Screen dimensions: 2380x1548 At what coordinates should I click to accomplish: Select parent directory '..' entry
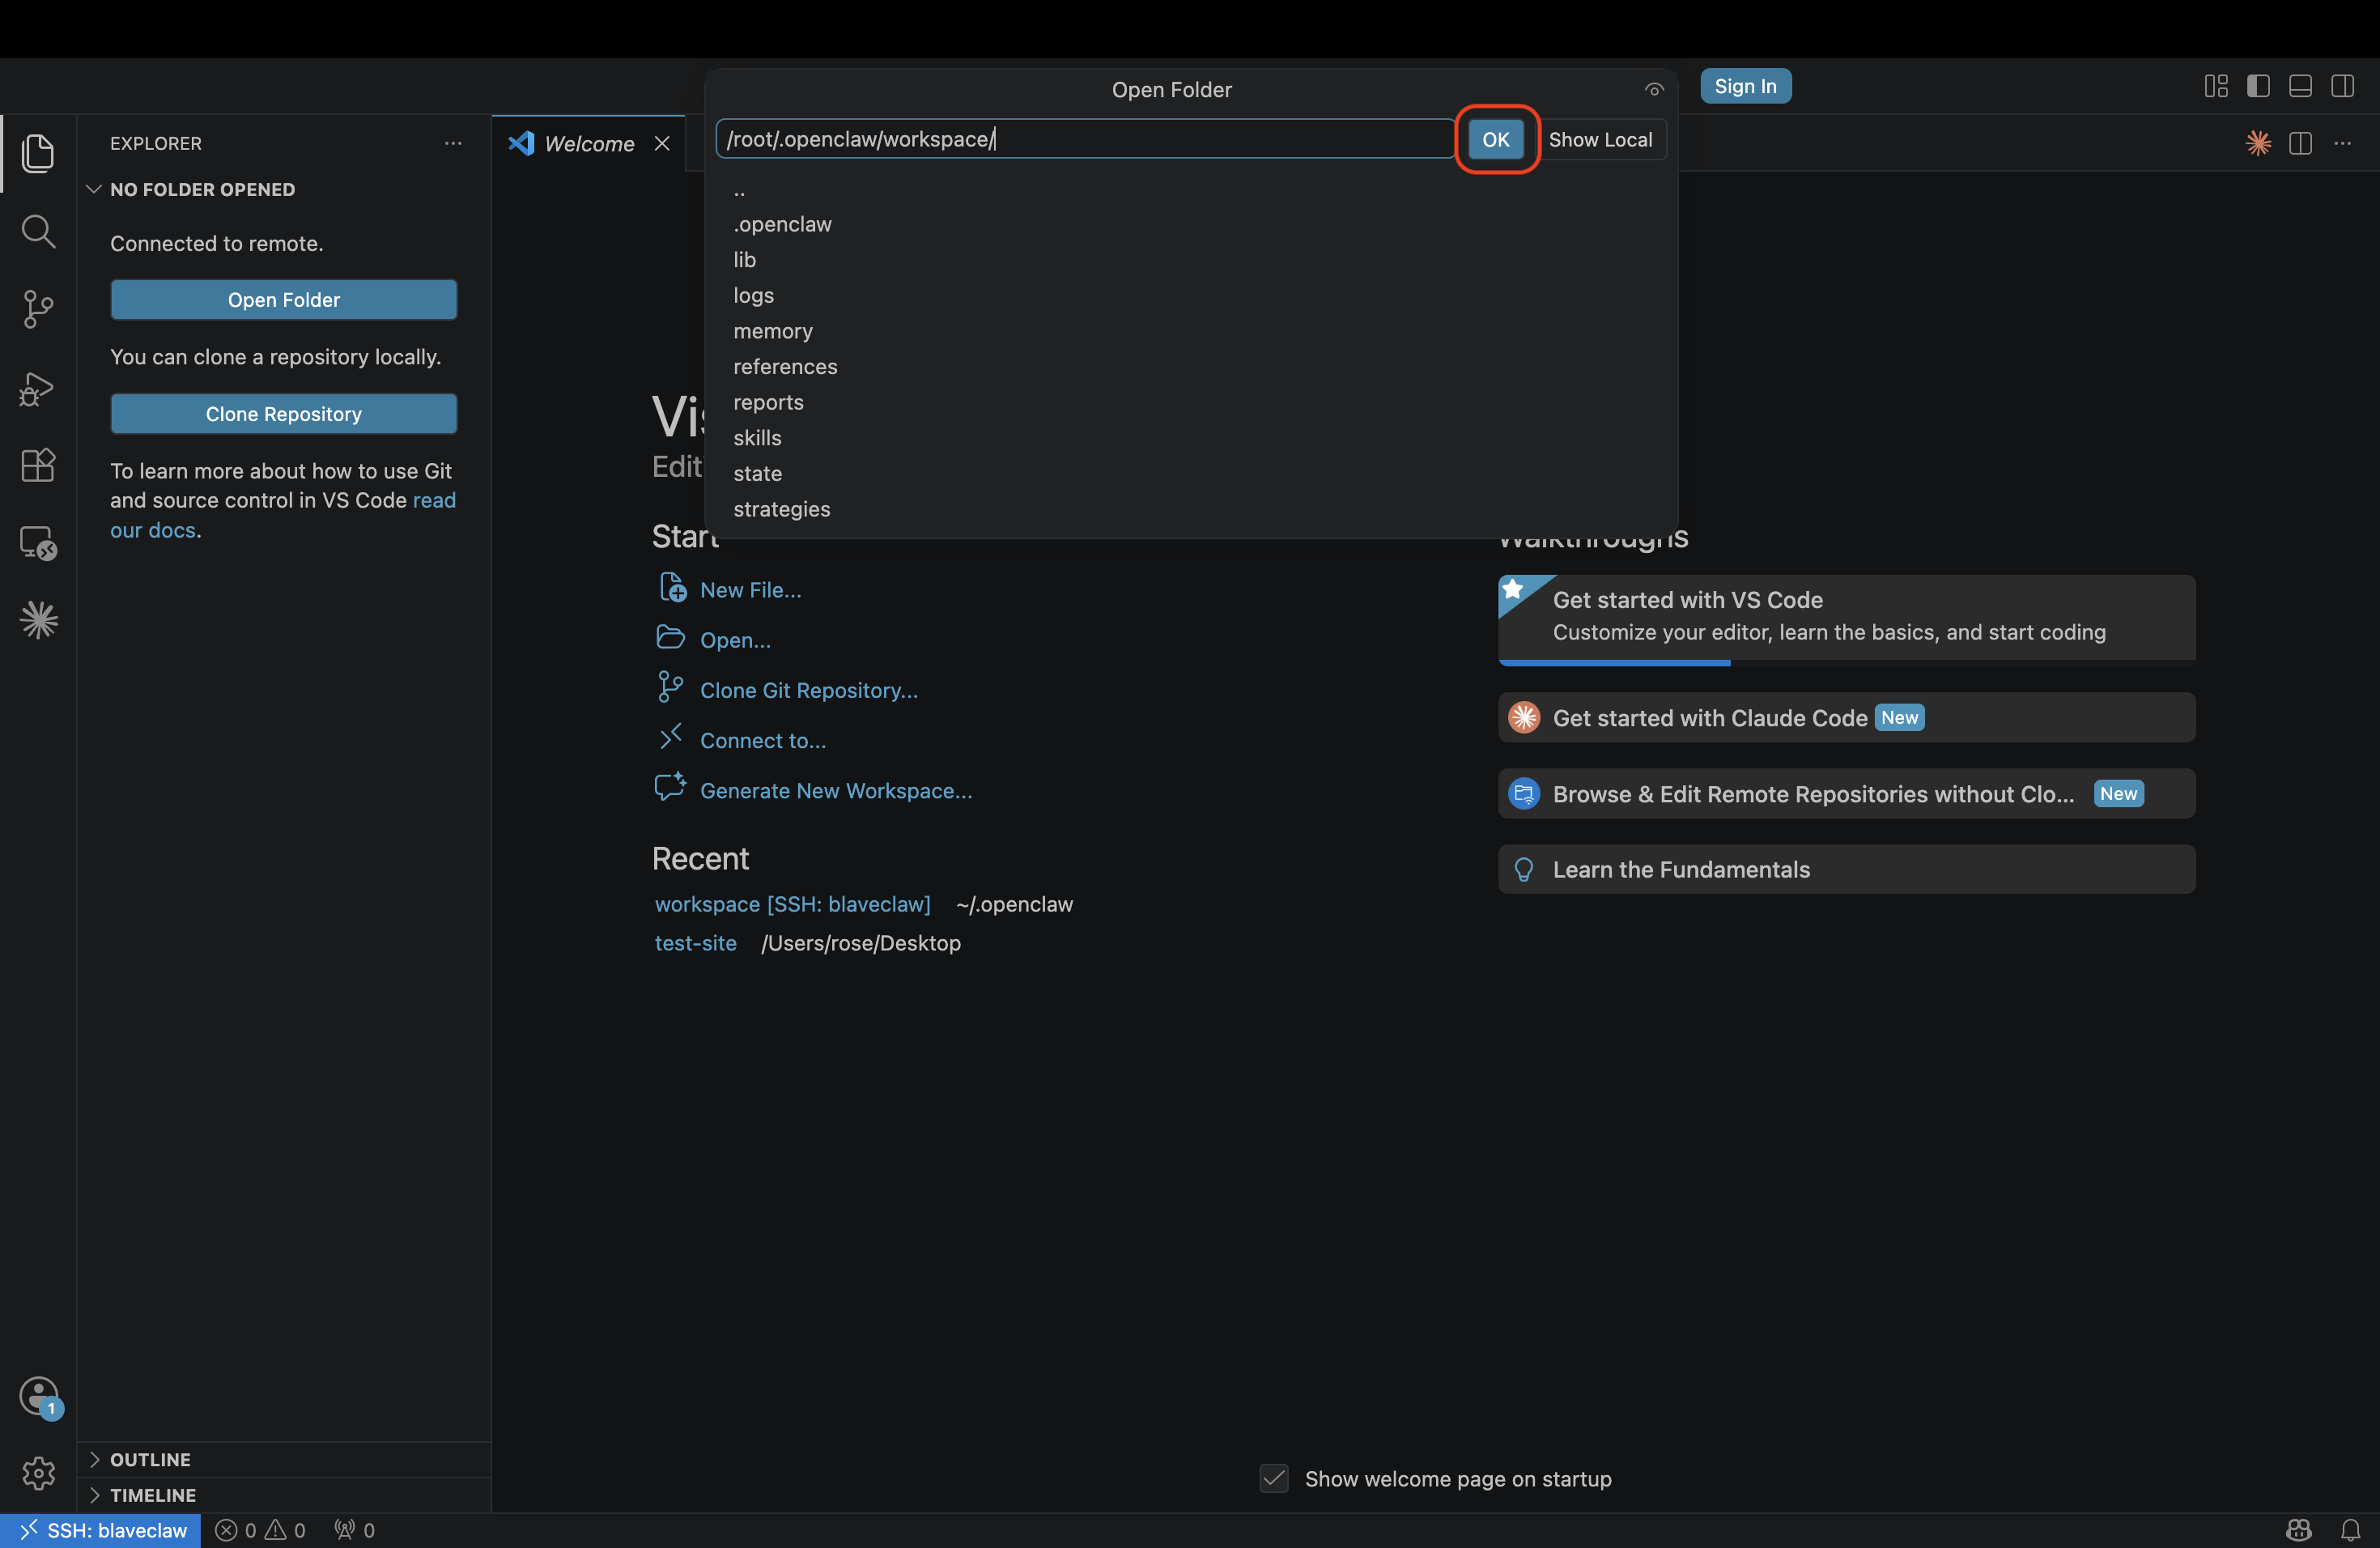coord(1190,189)
